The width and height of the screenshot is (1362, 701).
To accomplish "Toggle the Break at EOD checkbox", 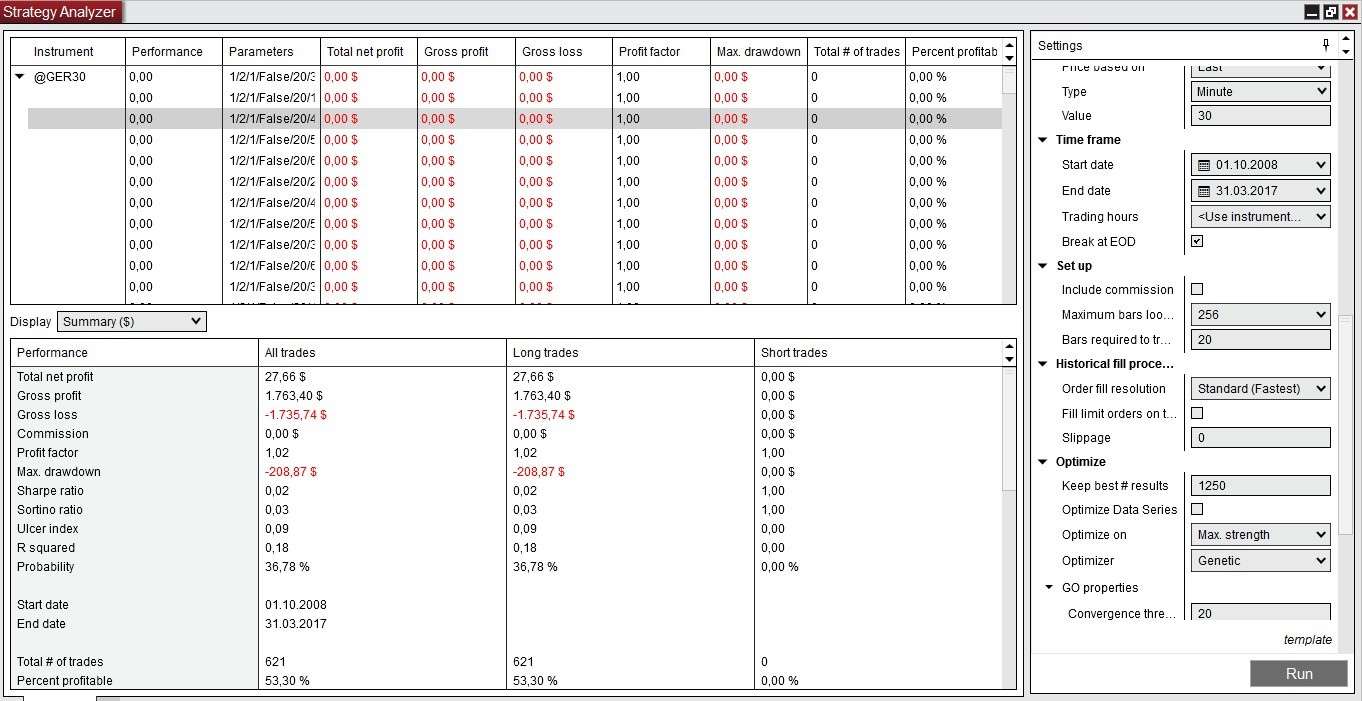I will pos(1197,241).
